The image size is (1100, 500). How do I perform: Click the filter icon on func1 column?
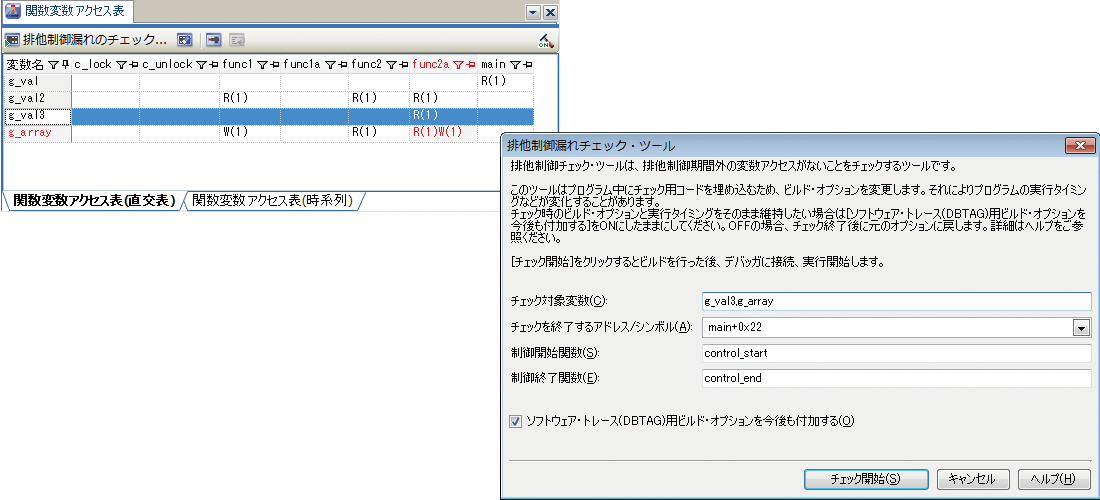click(261, 65)
